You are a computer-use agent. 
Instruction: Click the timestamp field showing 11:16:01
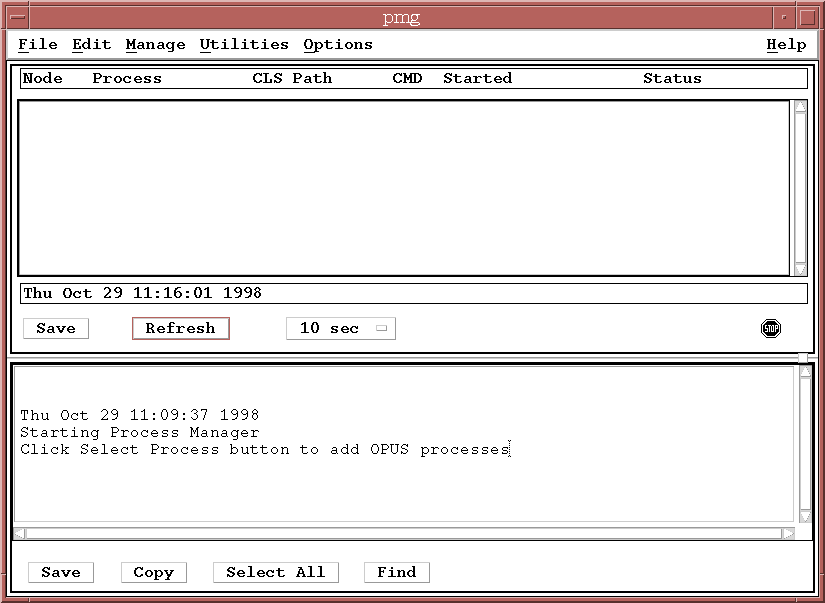tap(413, 293)
